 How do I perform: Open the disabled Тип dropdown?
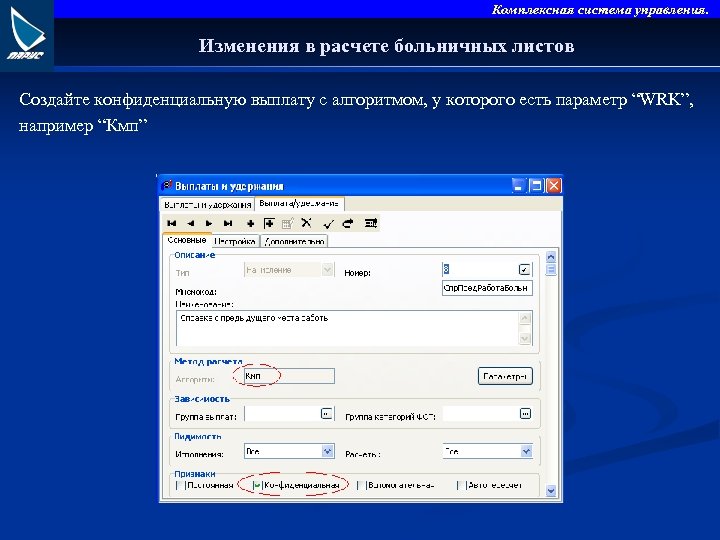point(327,270)
